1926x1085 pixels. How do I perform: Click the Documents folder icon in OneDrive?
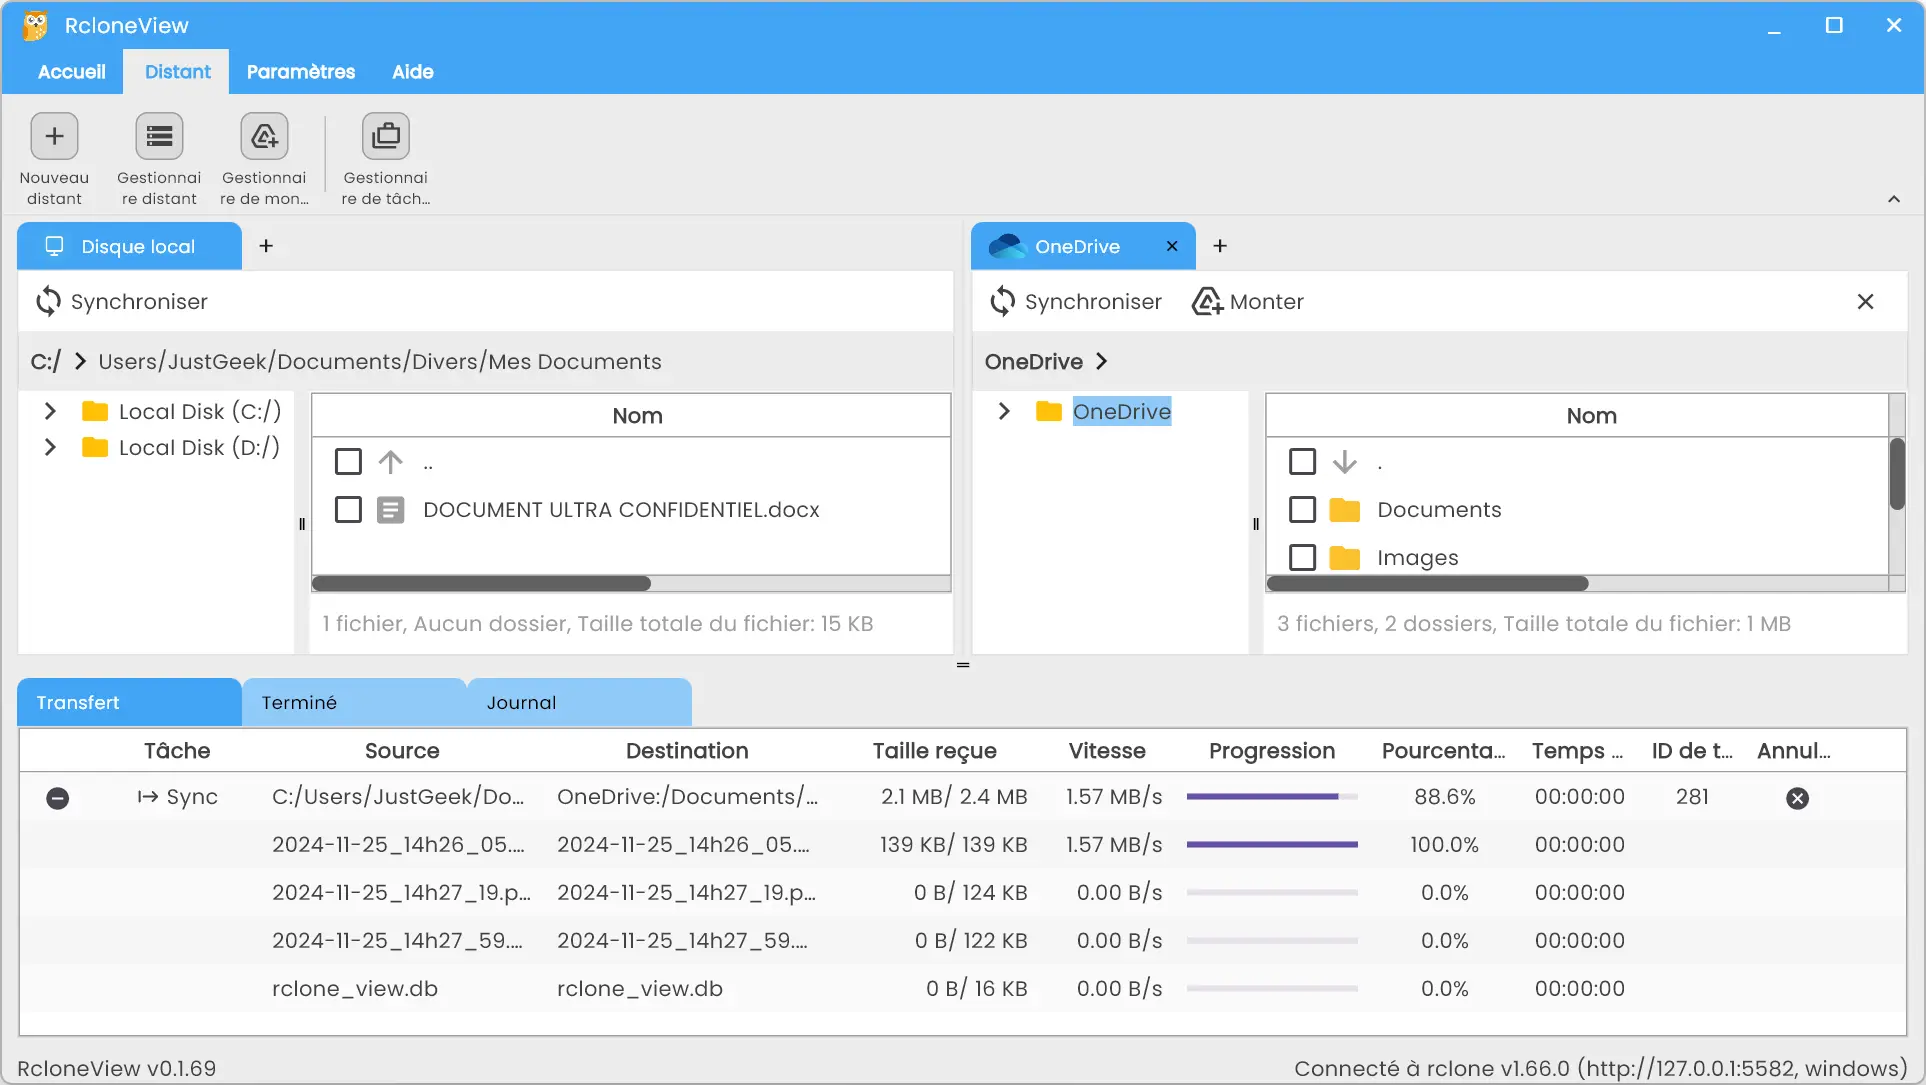pyautogui.click(x=1345, y=510)
